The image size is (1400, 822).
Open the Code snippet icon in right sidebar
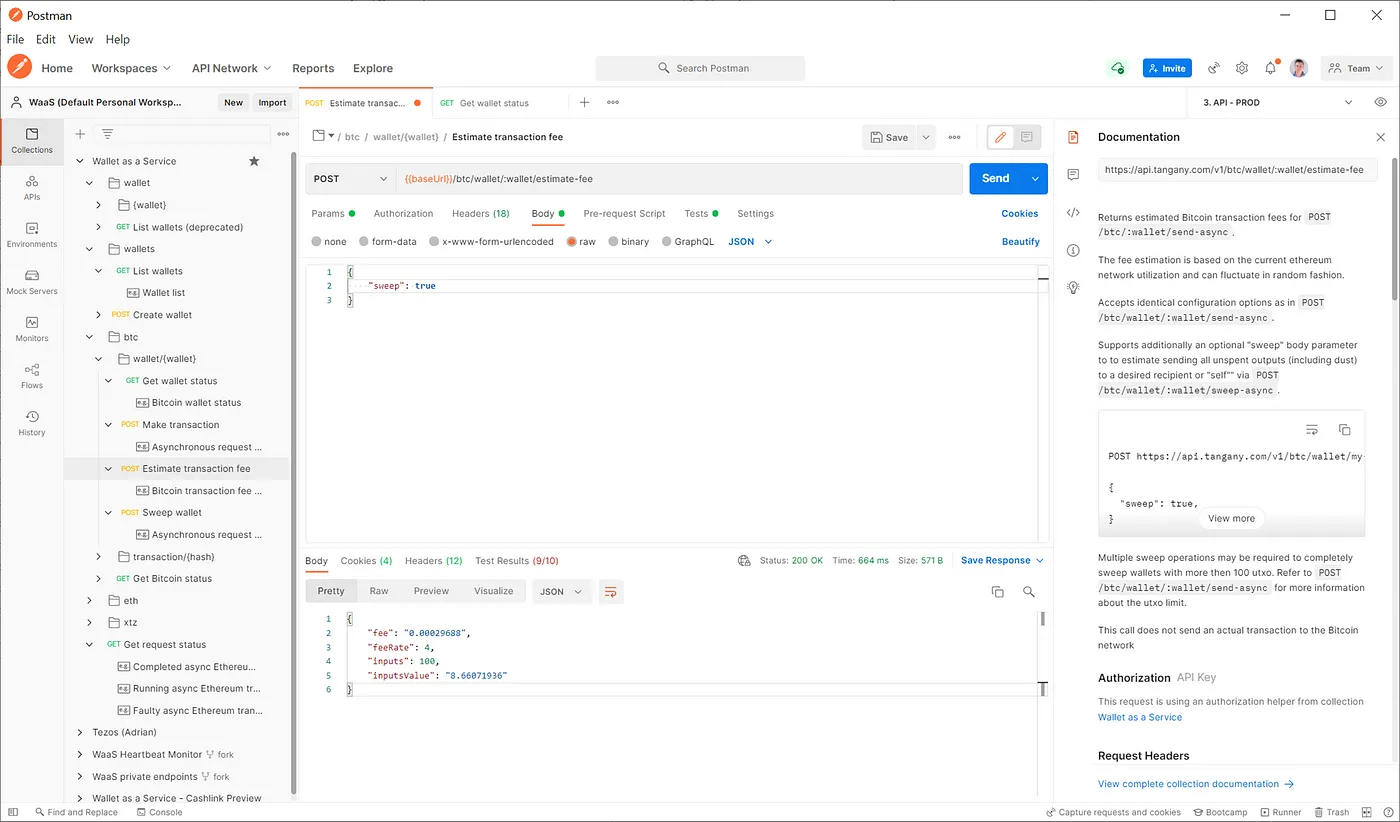coord(1073,212)
